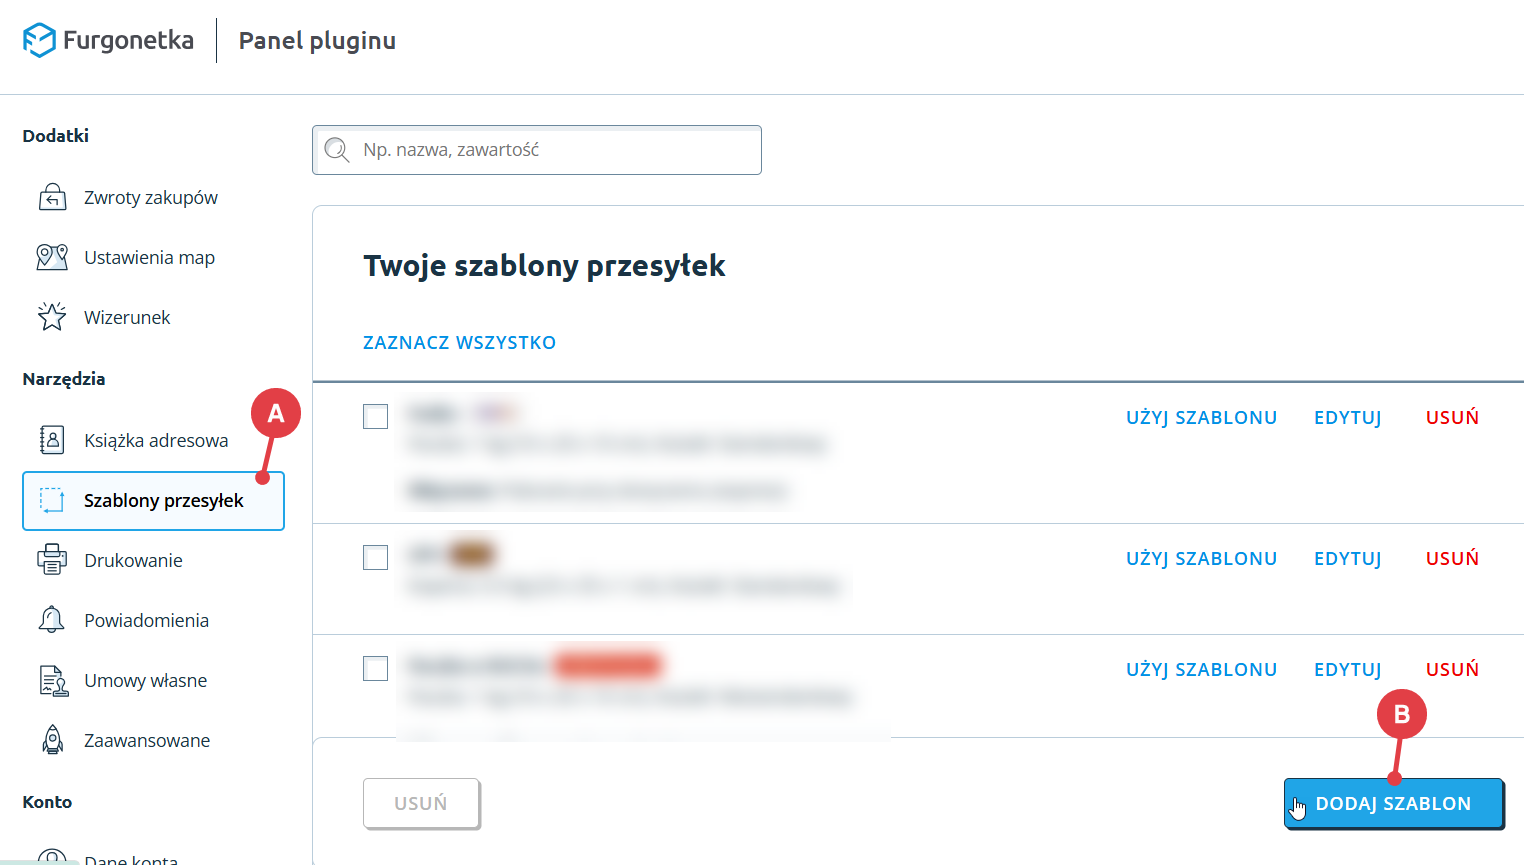Open the Szablony przesyłek menu item

tap(163, 501)
